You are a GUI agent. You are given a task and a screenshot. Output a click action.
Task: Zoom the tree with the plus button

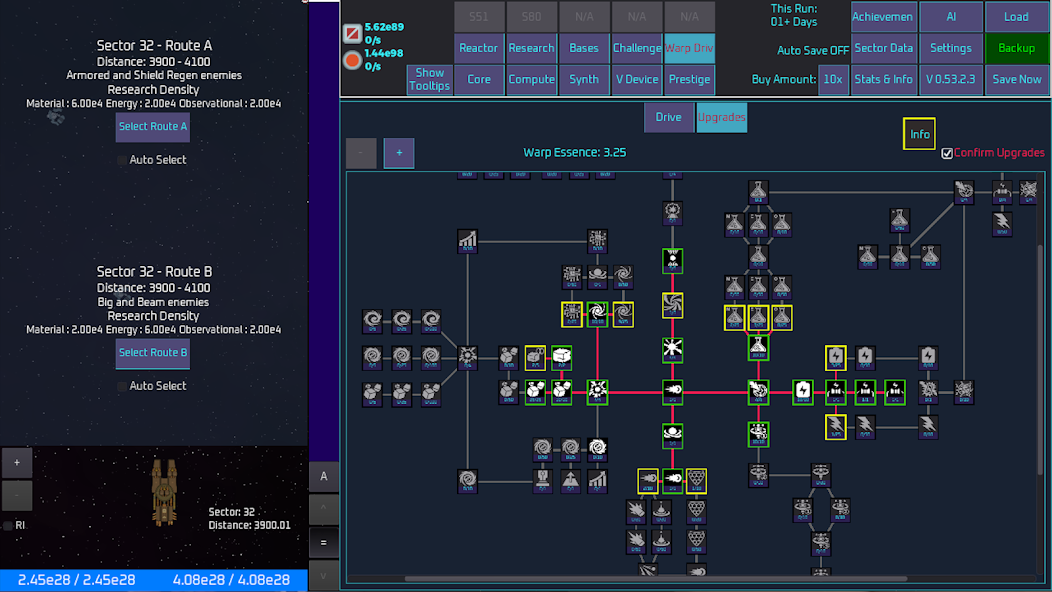pyautogui.click(x=398, y=153)
